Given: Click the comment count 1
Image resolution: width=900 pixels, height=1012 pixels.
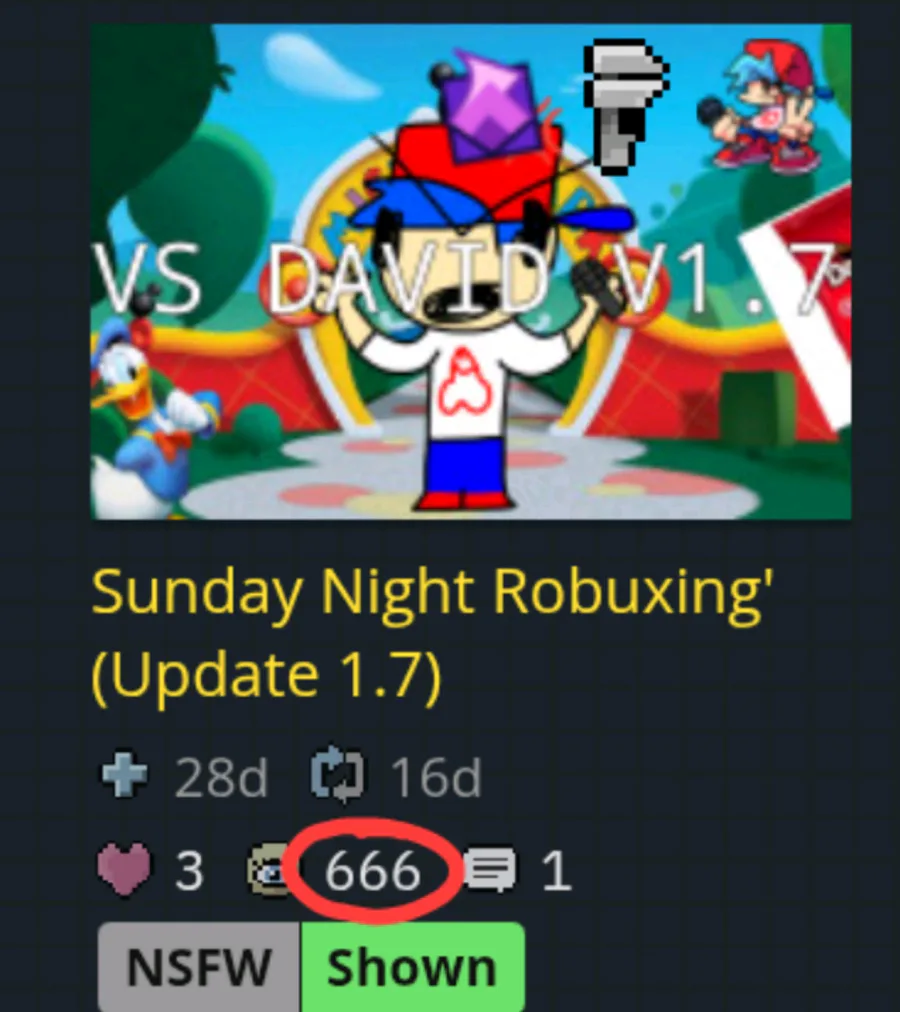Looking at the screenshot, I should pos(557,871).
